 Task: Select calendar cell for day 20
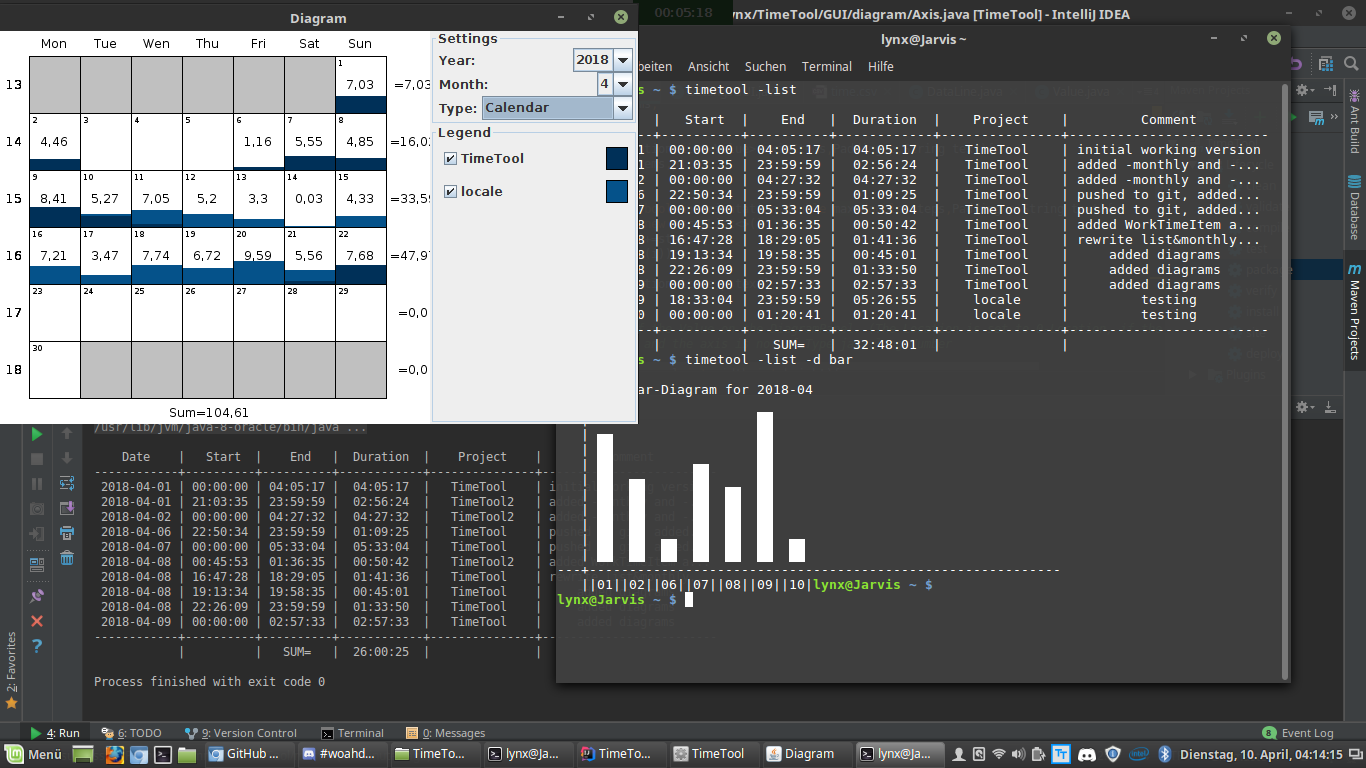click(x=259, y=256)
